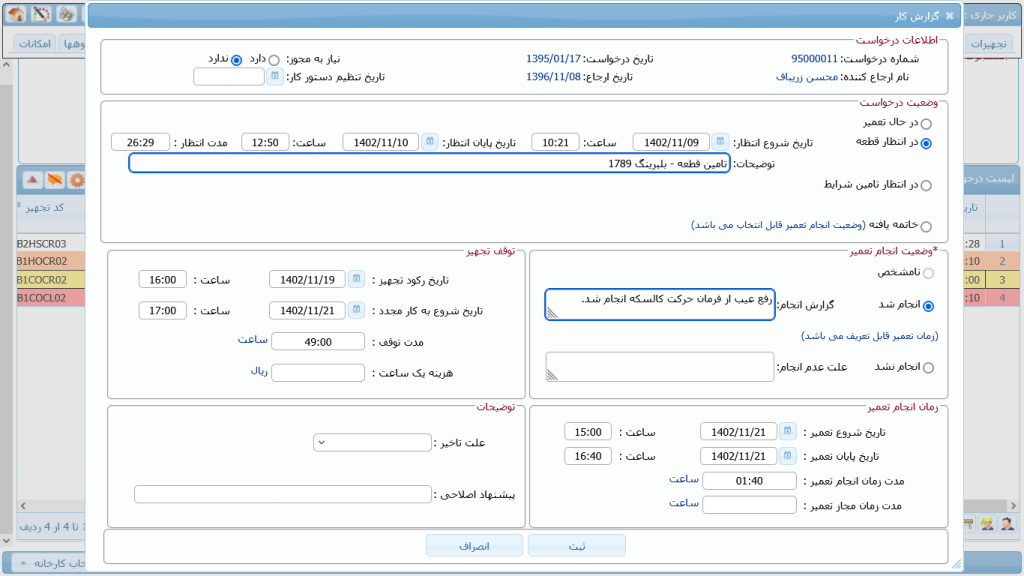Click the home icon in the top toolbar
The height and width of the screenshot is (576, 1024).
(17, 15)
